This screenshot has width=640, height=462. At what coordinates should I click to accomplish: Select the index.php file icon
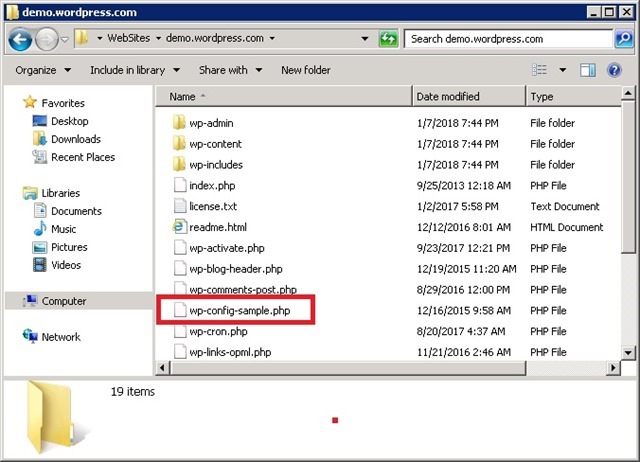pyautogui.click(x=180, y=185)
